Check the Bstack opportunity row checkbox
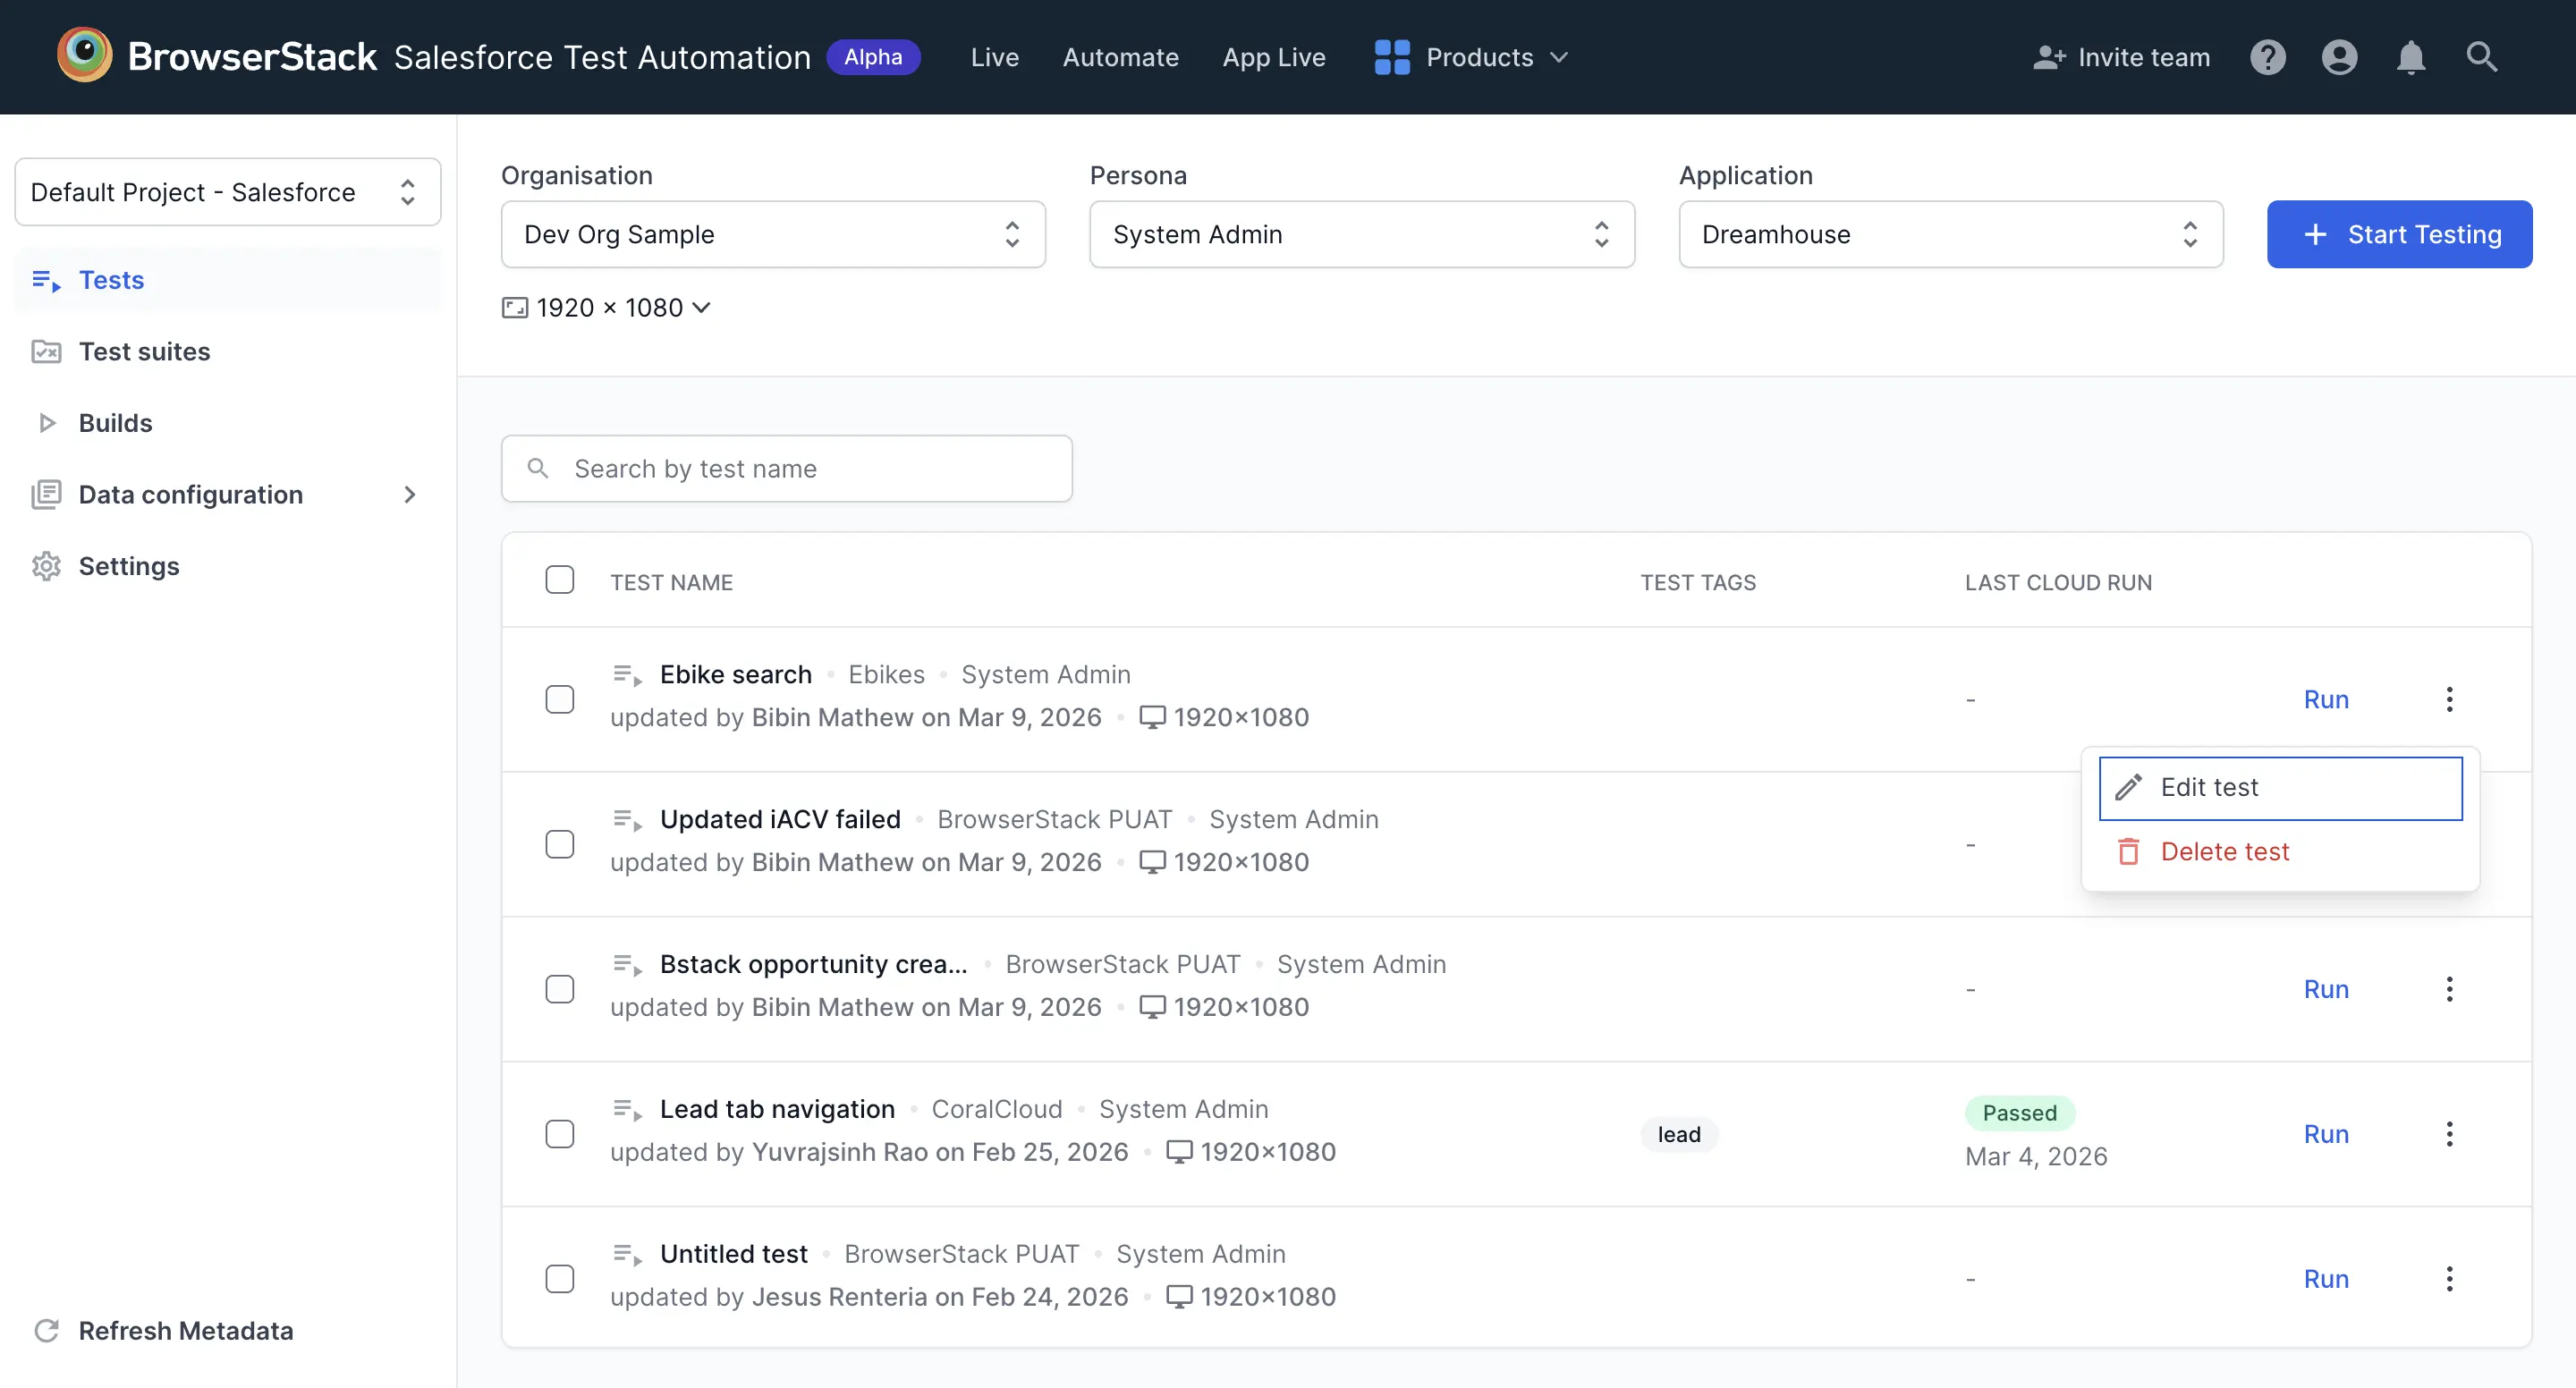This screenshot has width=2576, height=1388. (560, 989)
